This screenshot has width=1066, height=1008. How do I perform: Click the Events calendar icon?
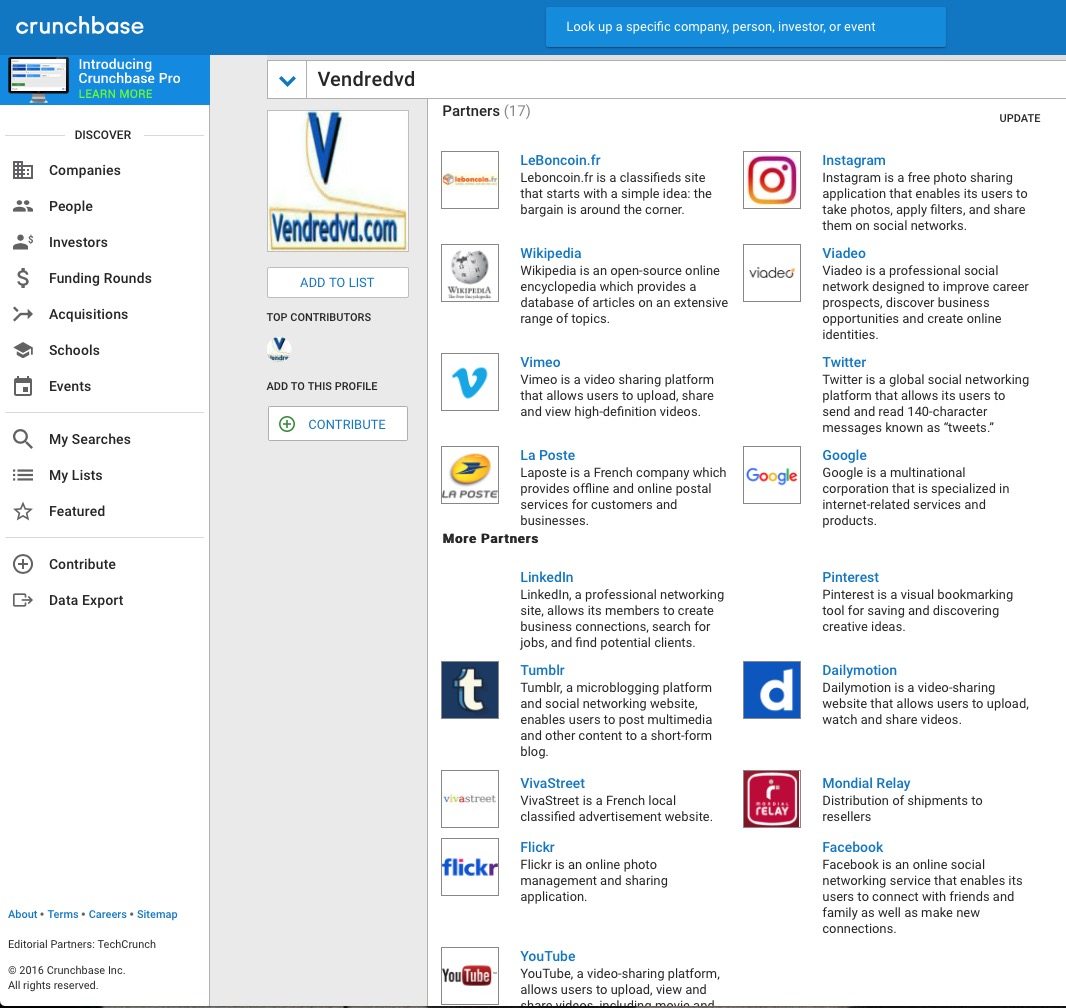23,386
